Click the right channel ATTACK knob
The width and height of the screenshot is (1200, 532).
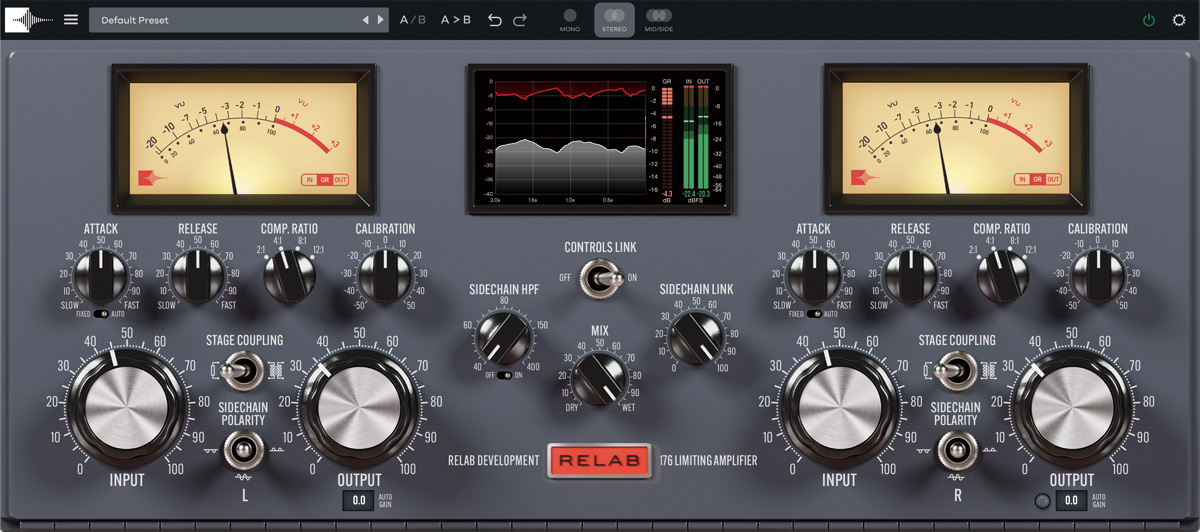[x=813, y=275]
